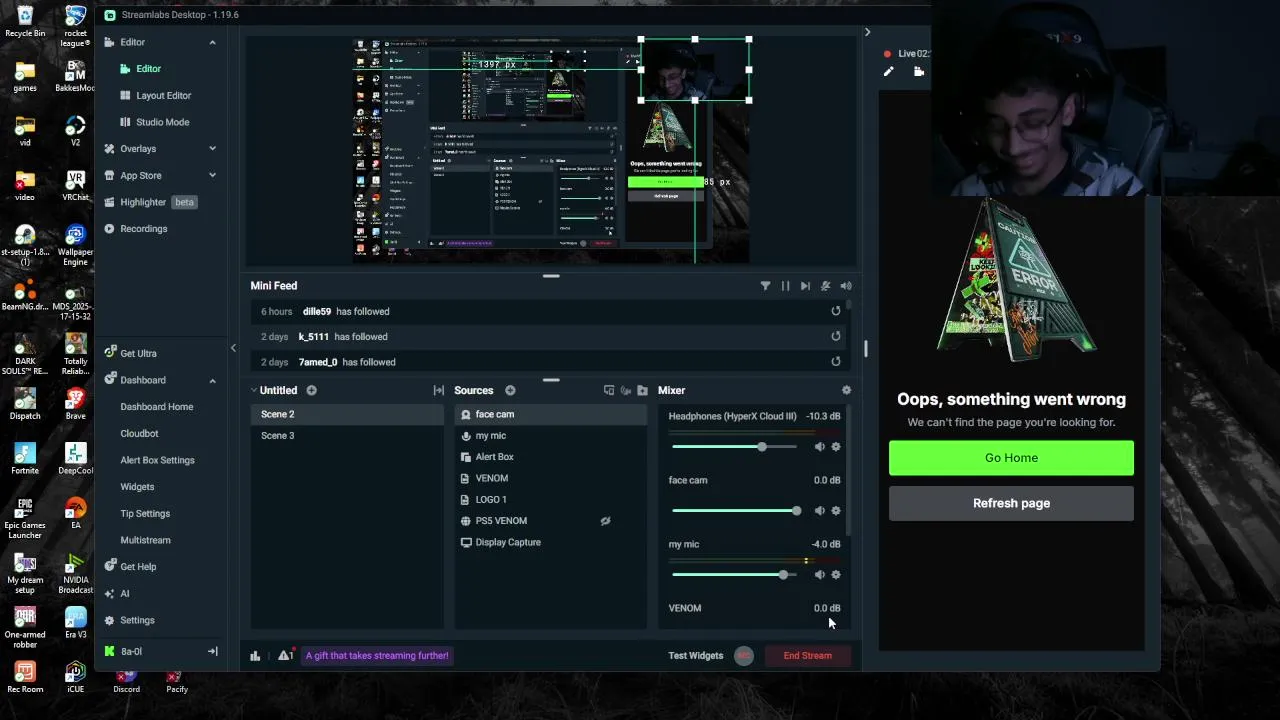Open the Untitled scene collection dropdown

click(x=274, y=390)
